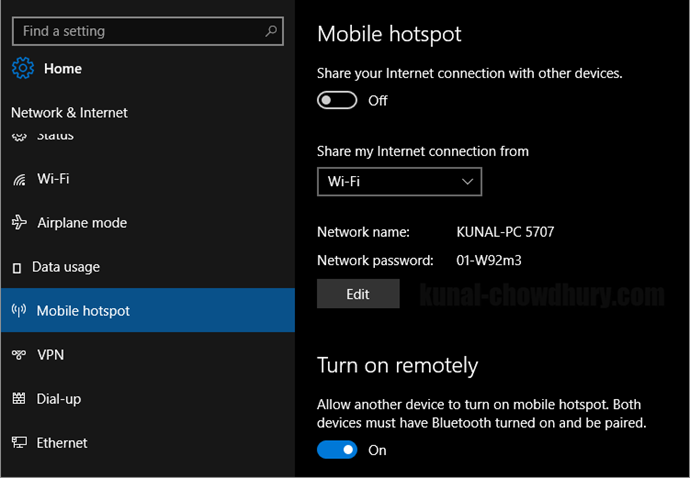Click the partially hidden Status icon

(x=19, y=137)
